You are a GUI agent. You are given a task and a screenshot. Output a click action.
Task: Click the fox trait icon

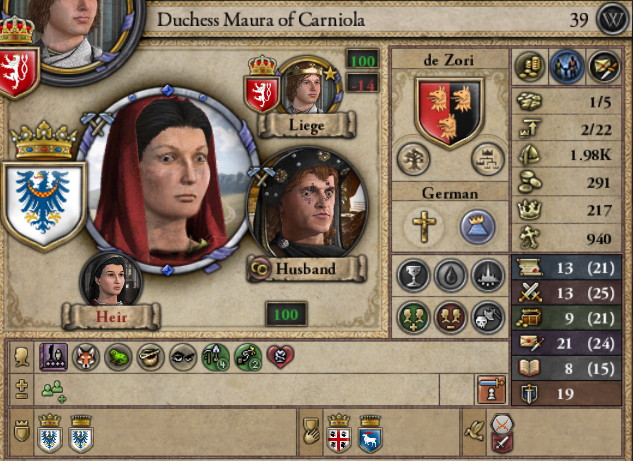86,357
